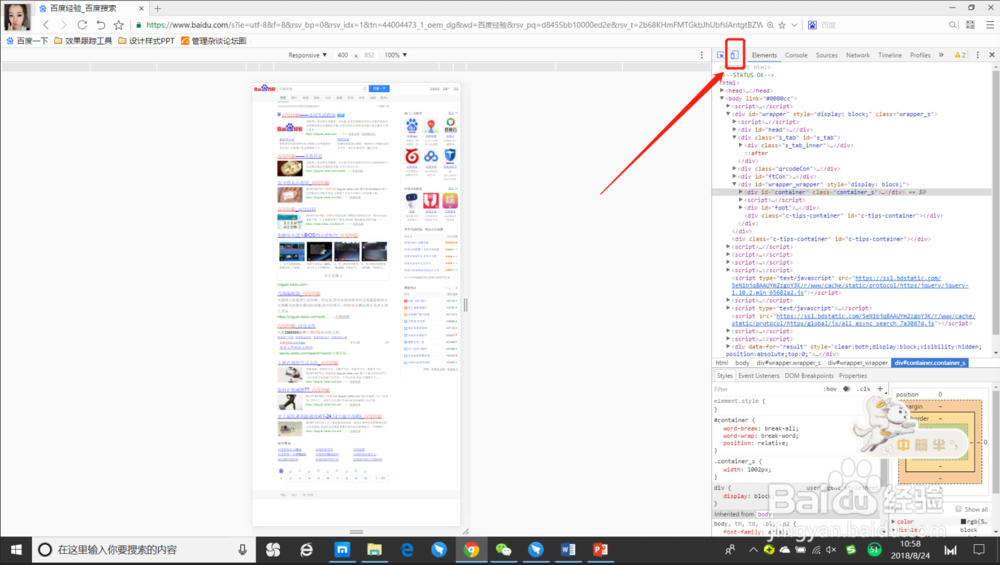Select body in the DOM breadcrumb
Viewport: 1000px width, 565px height.
click(742, 362)
